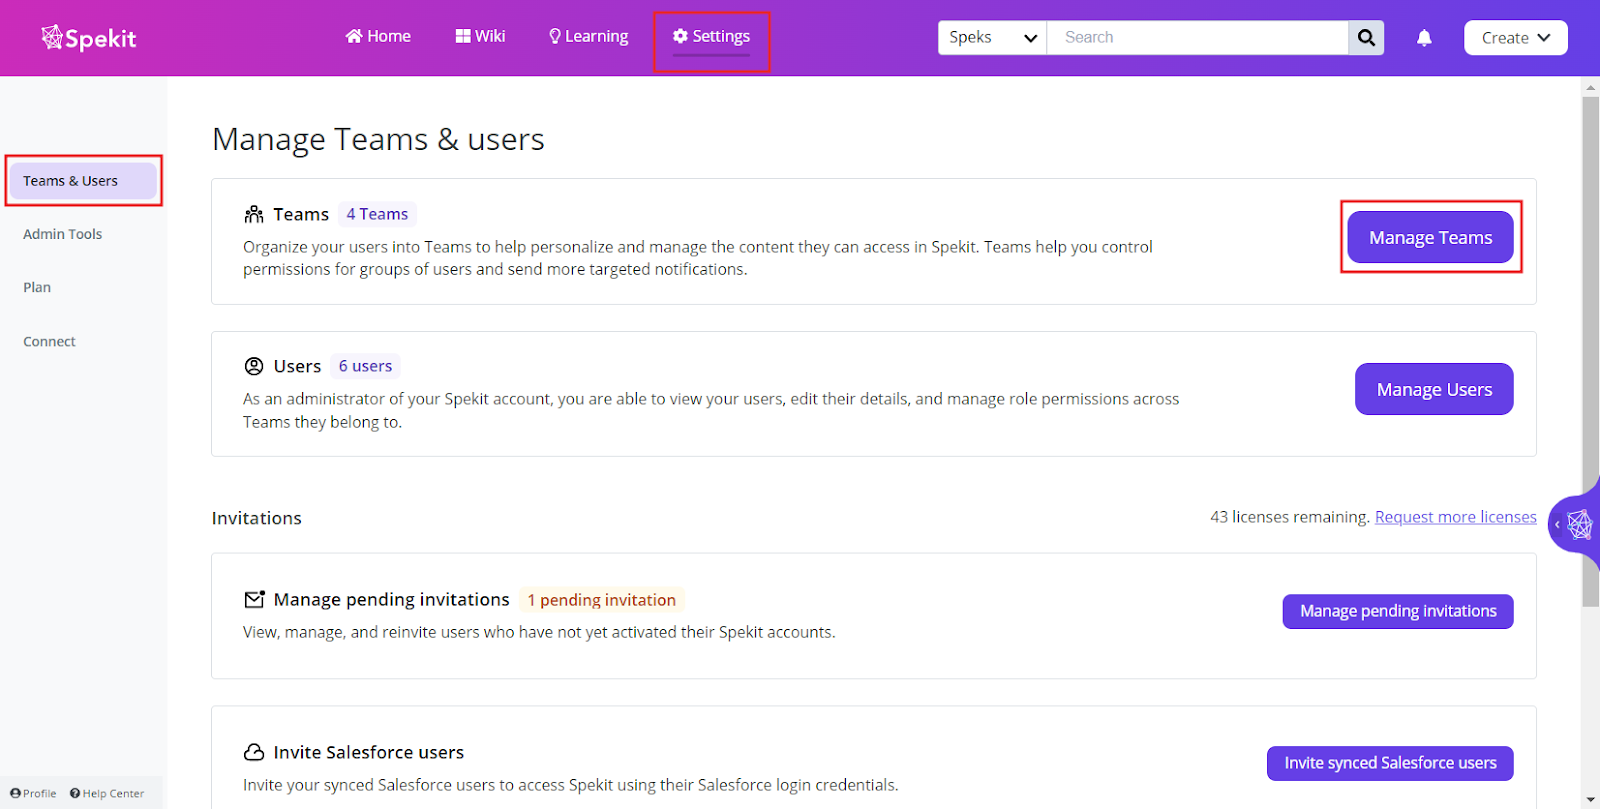Click the Invitations section heading

tap(256, 518)
